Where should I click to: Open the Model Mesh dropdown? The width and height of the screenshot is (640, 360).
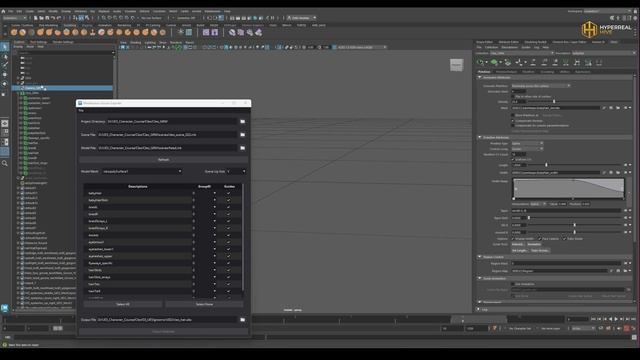(142, 171)
